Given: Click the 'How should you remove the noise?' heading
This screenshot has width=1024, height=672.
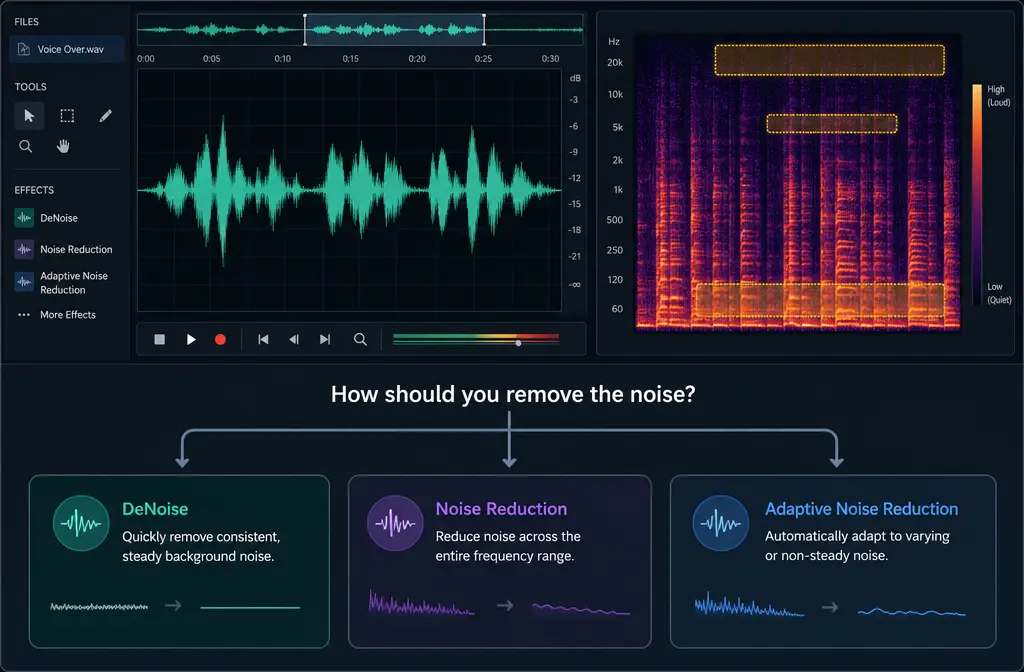Looking at the screenshot, I should pos(513,394).
